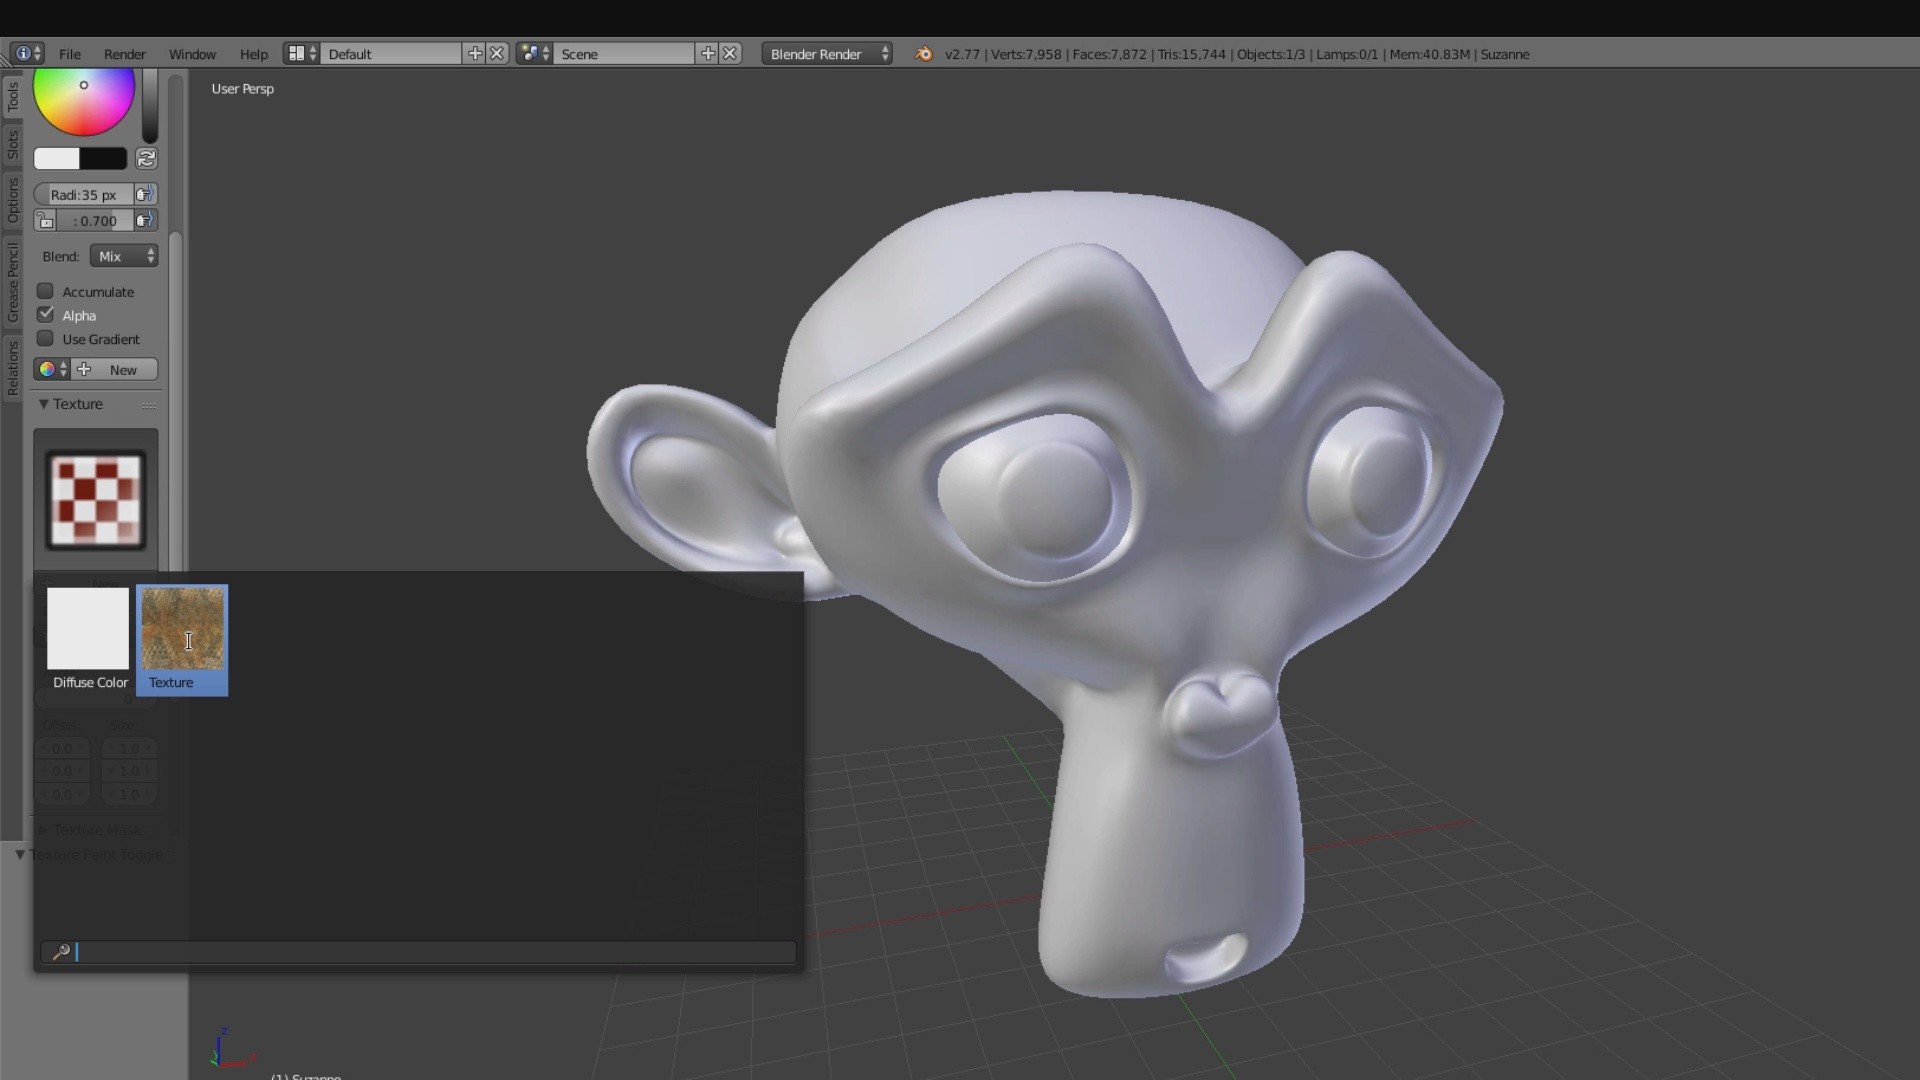Click the User Persp view label

(x=242, y=89)
